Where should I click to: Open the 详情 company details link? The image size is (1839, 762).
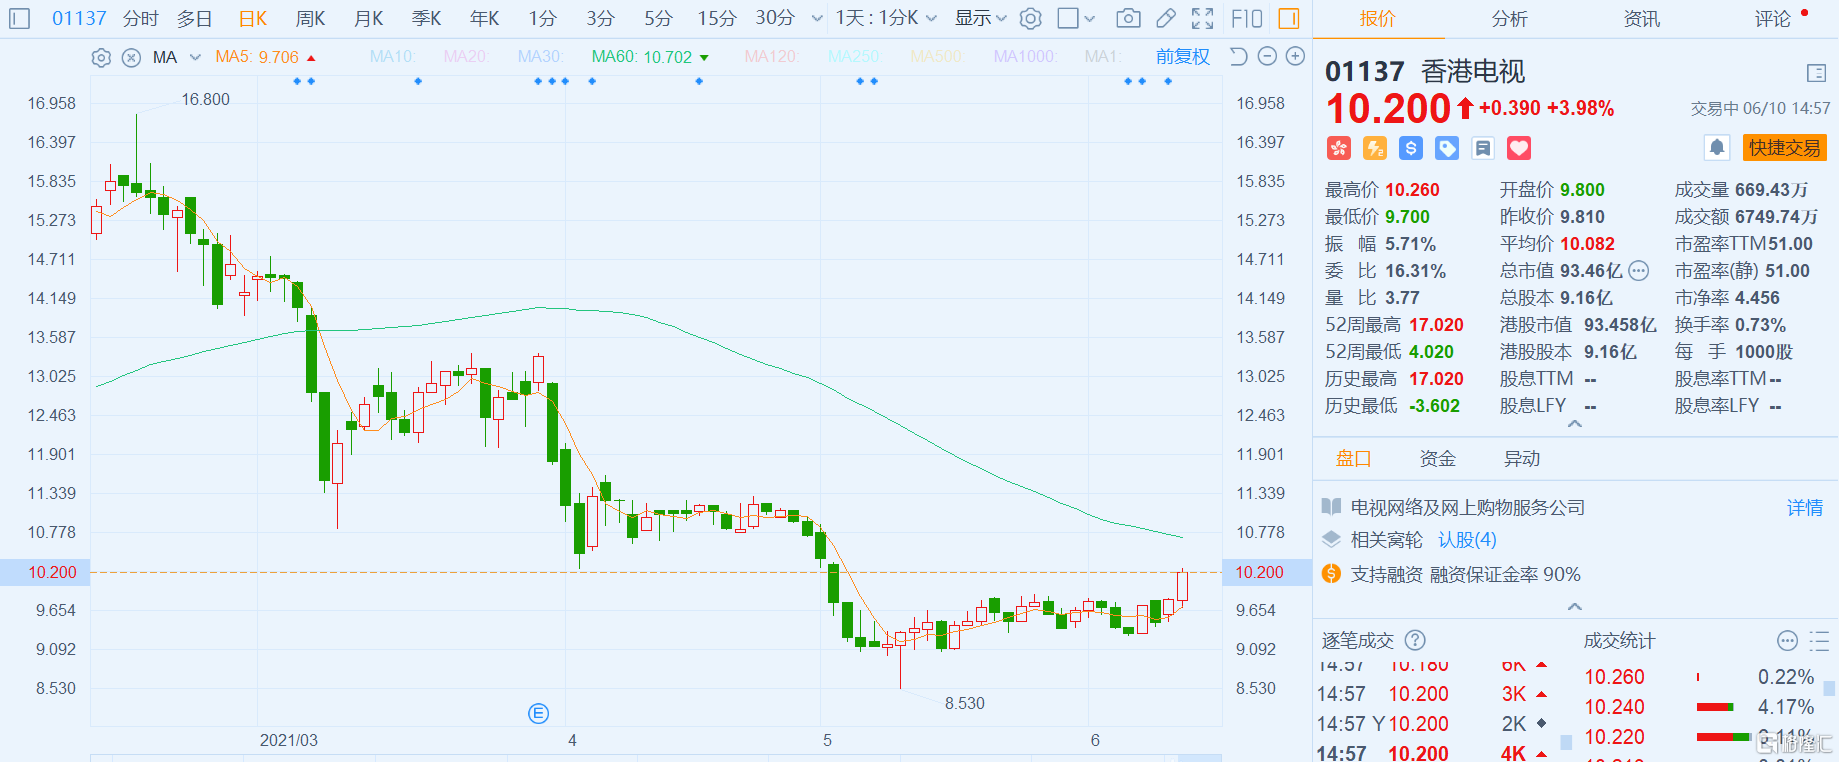1804,508
